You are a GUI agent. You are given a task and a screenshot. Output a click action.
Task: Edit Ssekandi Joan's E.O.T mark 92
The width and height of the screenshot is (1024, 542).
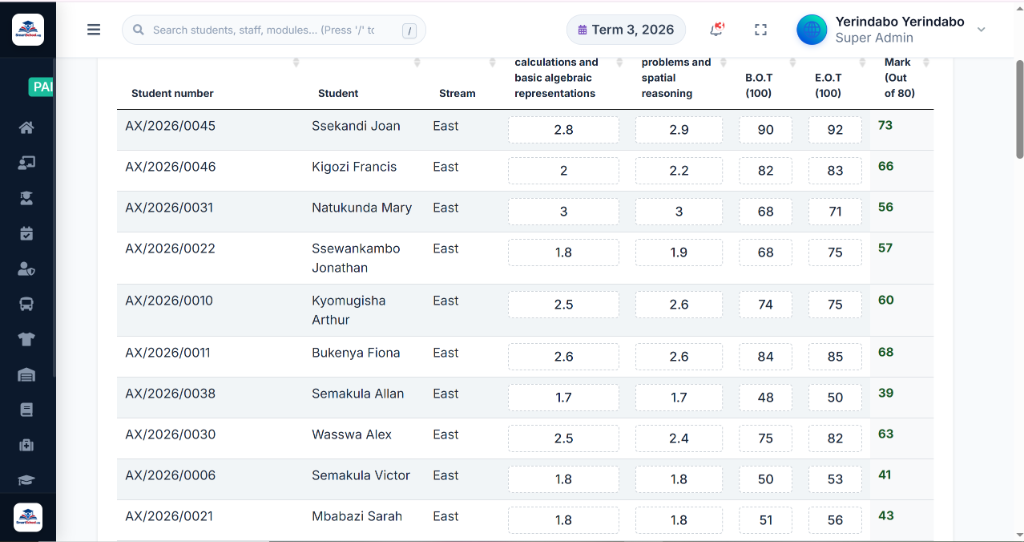835,130
